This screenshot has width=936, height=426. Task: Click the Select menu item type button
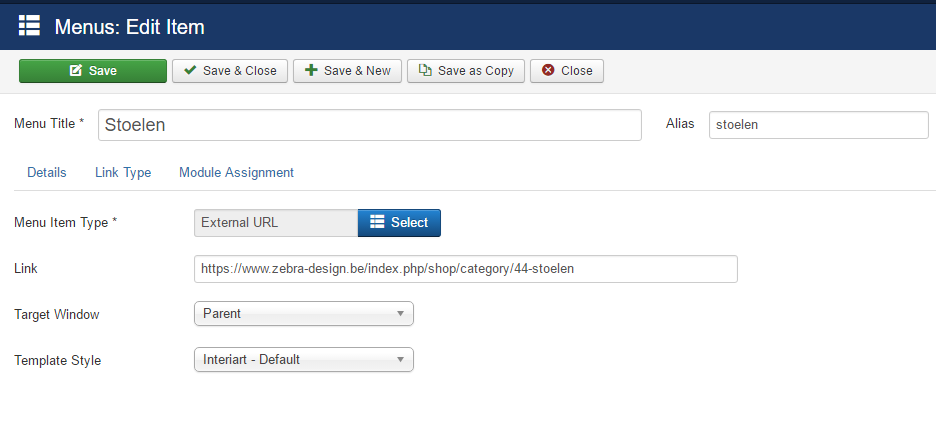(399, 223)
